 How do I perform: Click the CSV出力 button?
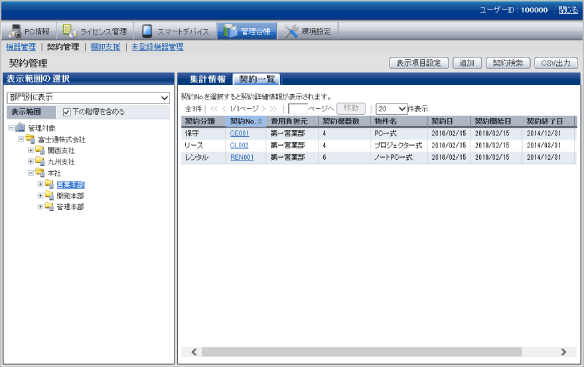(556, 63)
